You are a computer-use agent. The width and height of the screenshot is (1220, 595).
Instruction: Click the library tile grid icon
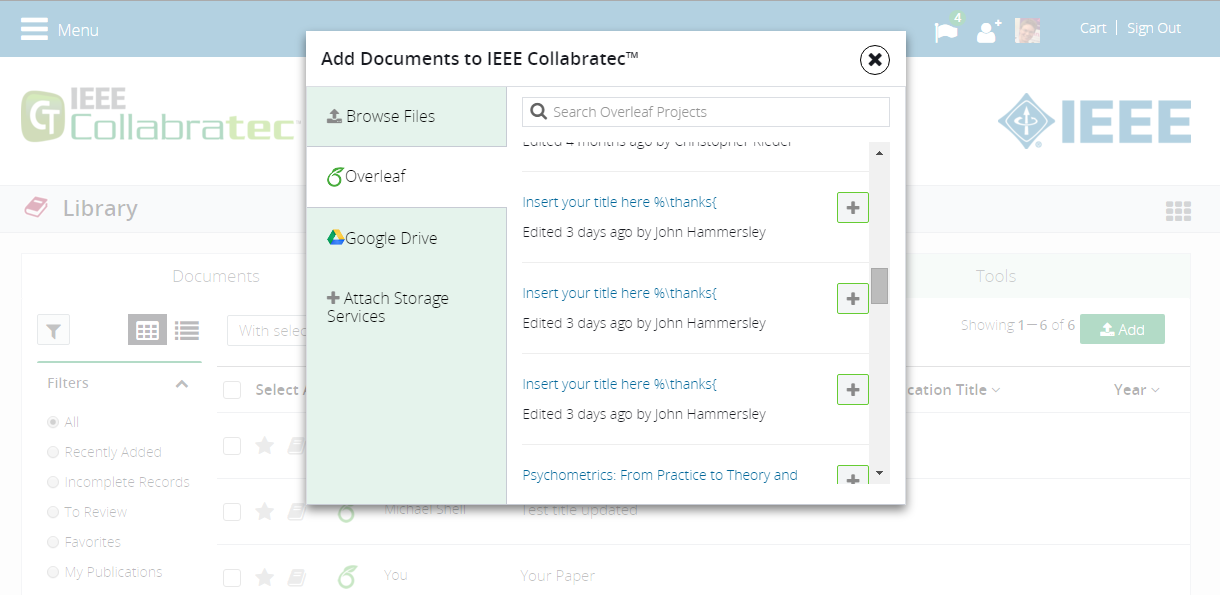click(1178, 211)
